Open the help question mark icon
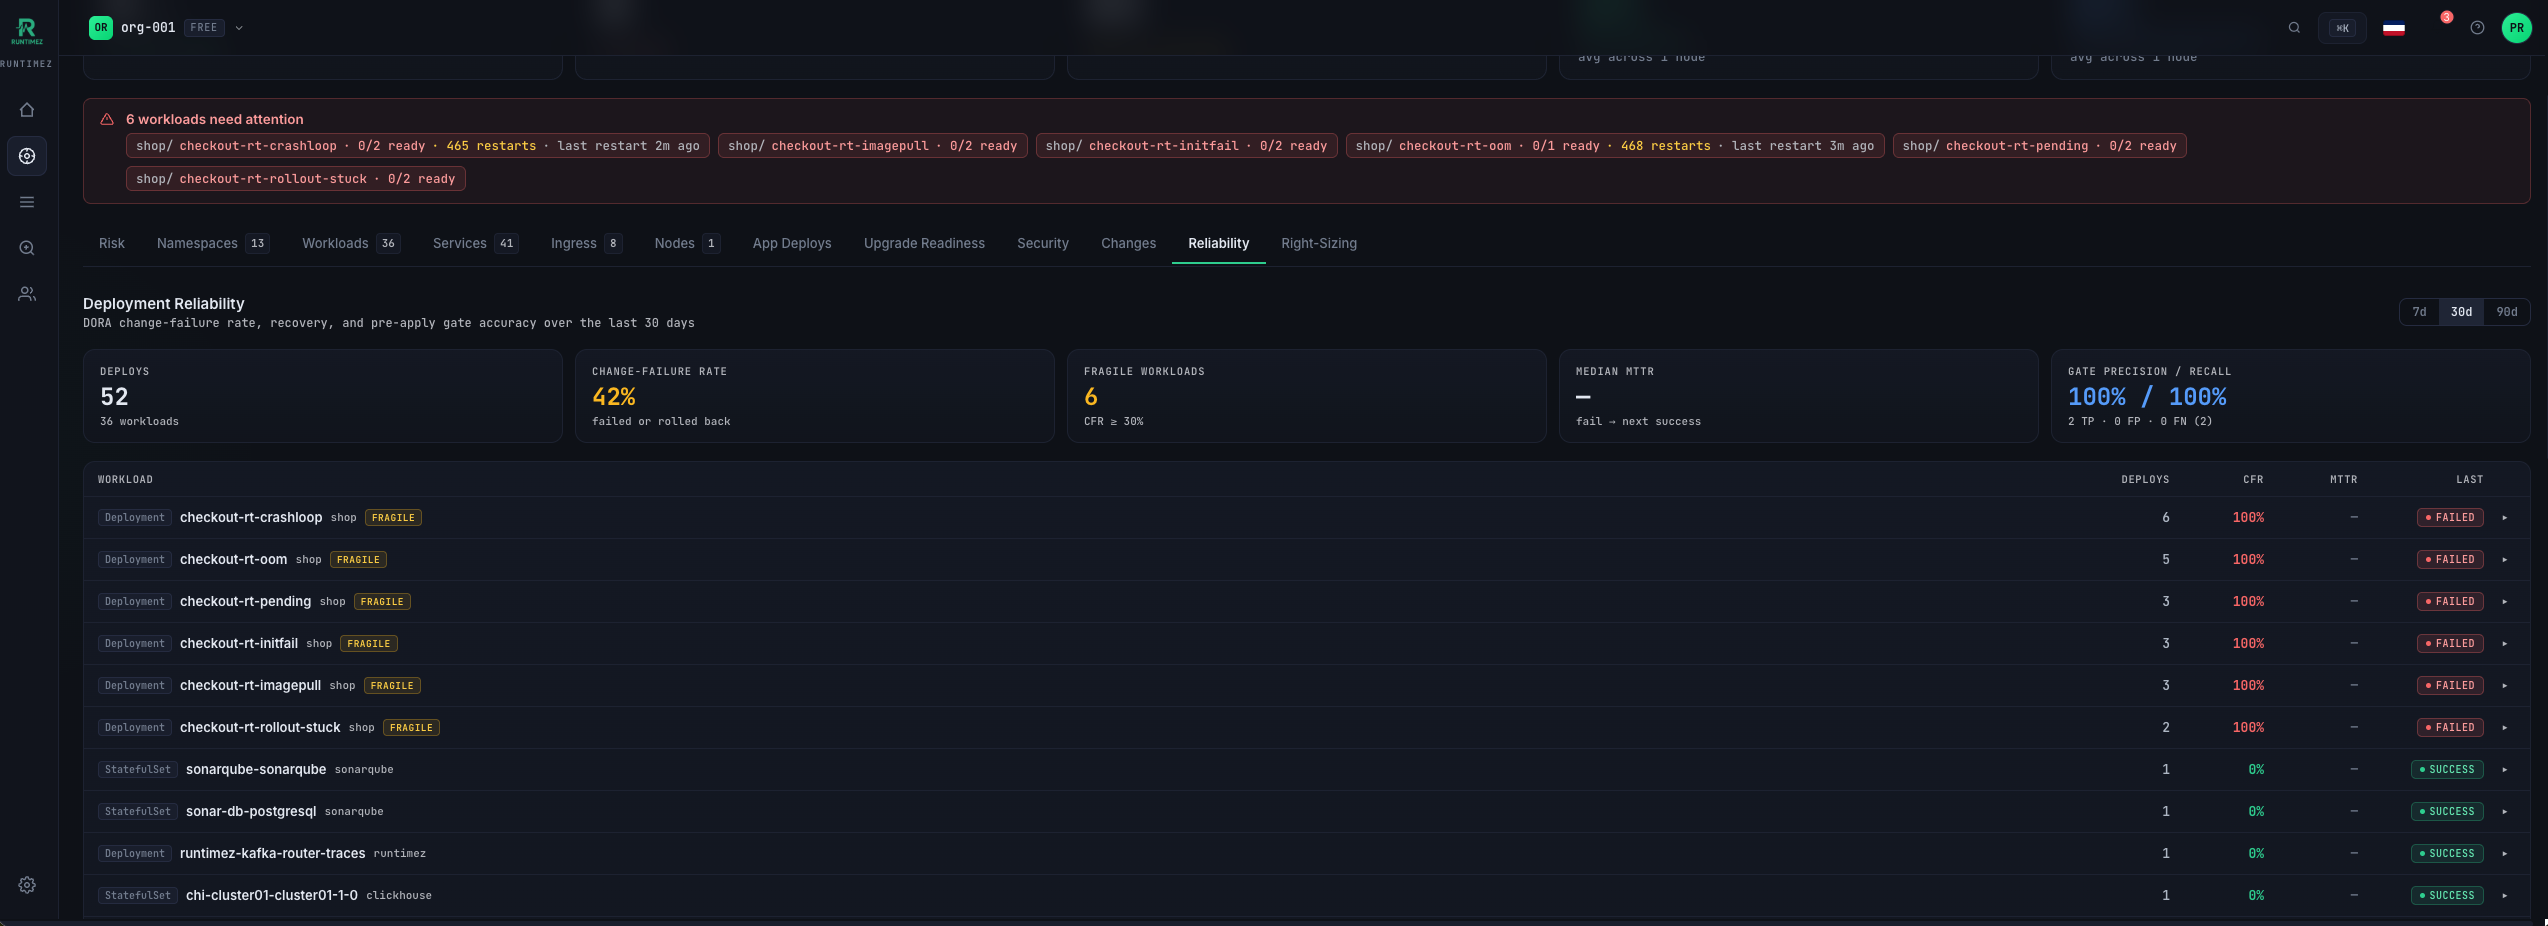The height and width of the screenshot is (926, 2548). point(2477,28)
